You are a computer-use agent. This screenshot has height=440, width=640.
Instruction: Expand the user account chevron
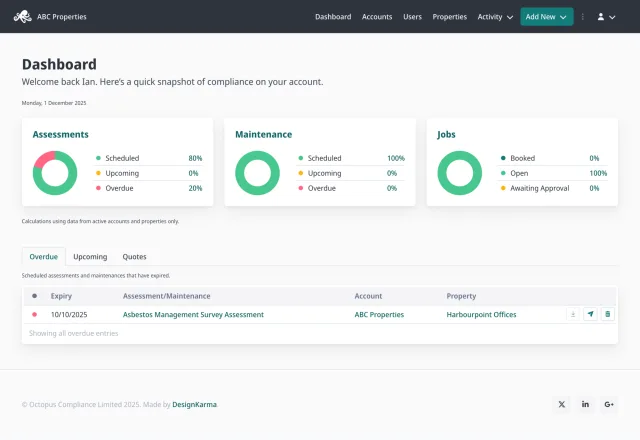click(x=612, y=17)
